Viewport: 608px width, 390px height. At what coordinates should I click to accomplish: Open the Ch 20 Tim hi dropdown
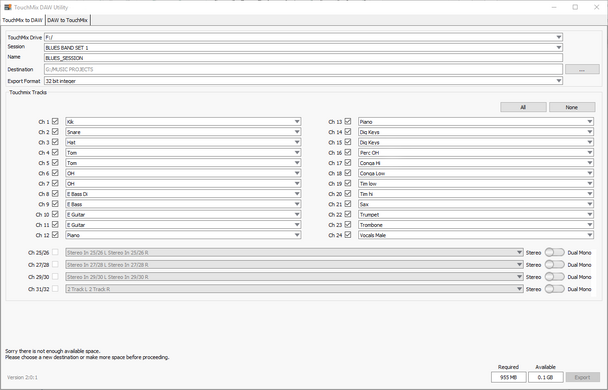(x=476, y=194)
